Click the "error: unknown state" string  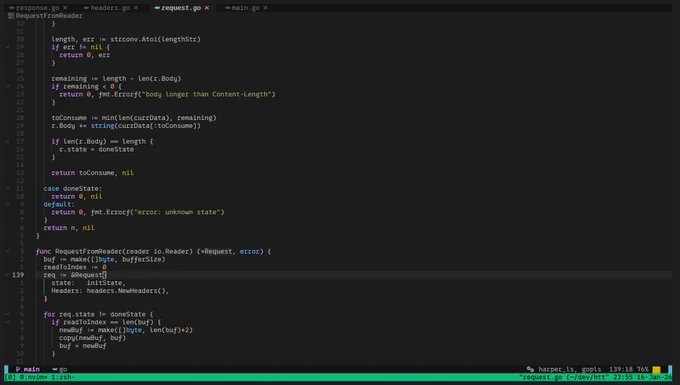179,212
